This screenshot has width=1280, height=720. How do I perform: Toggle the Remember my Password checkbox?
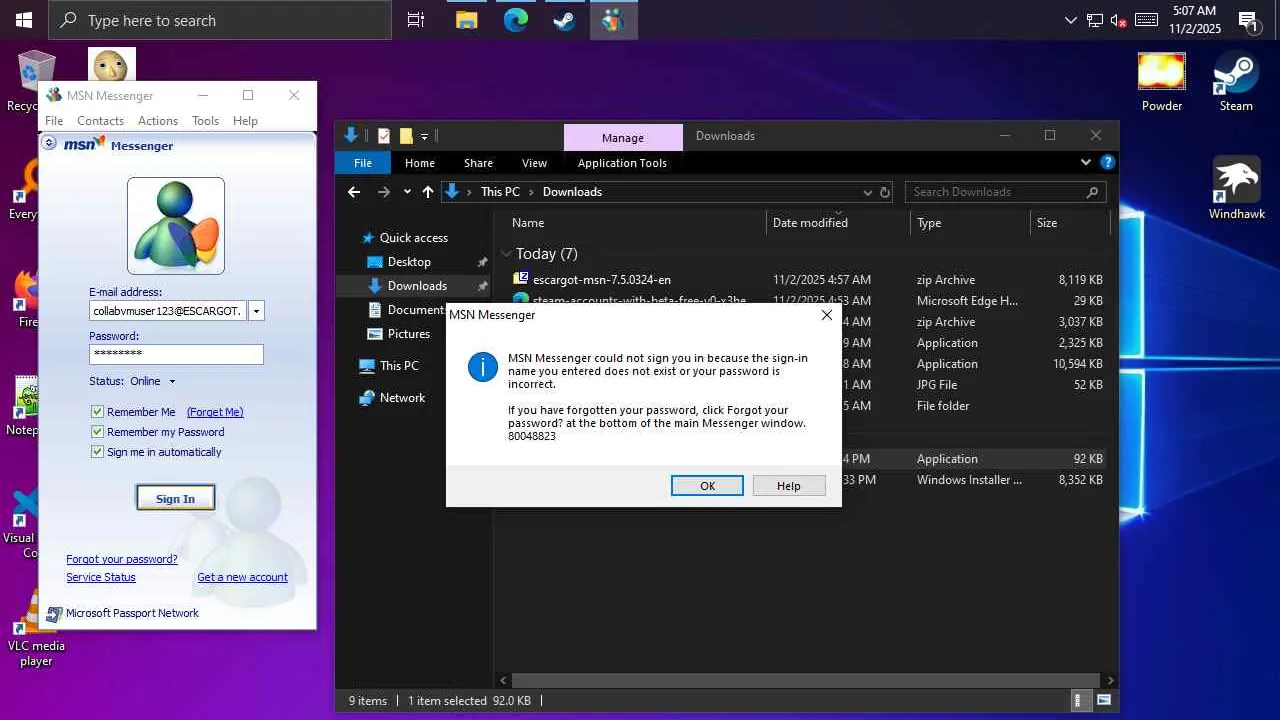[x=97, y=432]
